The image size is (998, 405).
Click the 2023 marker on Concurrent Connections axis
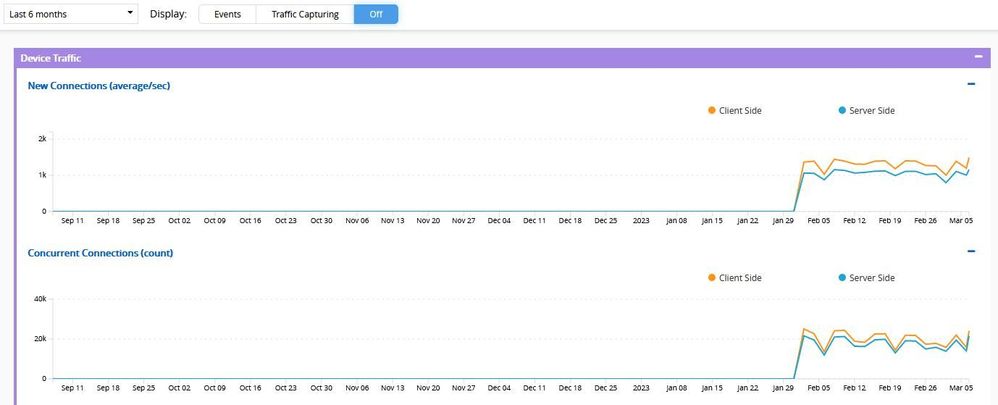click(x=641, y=387)
